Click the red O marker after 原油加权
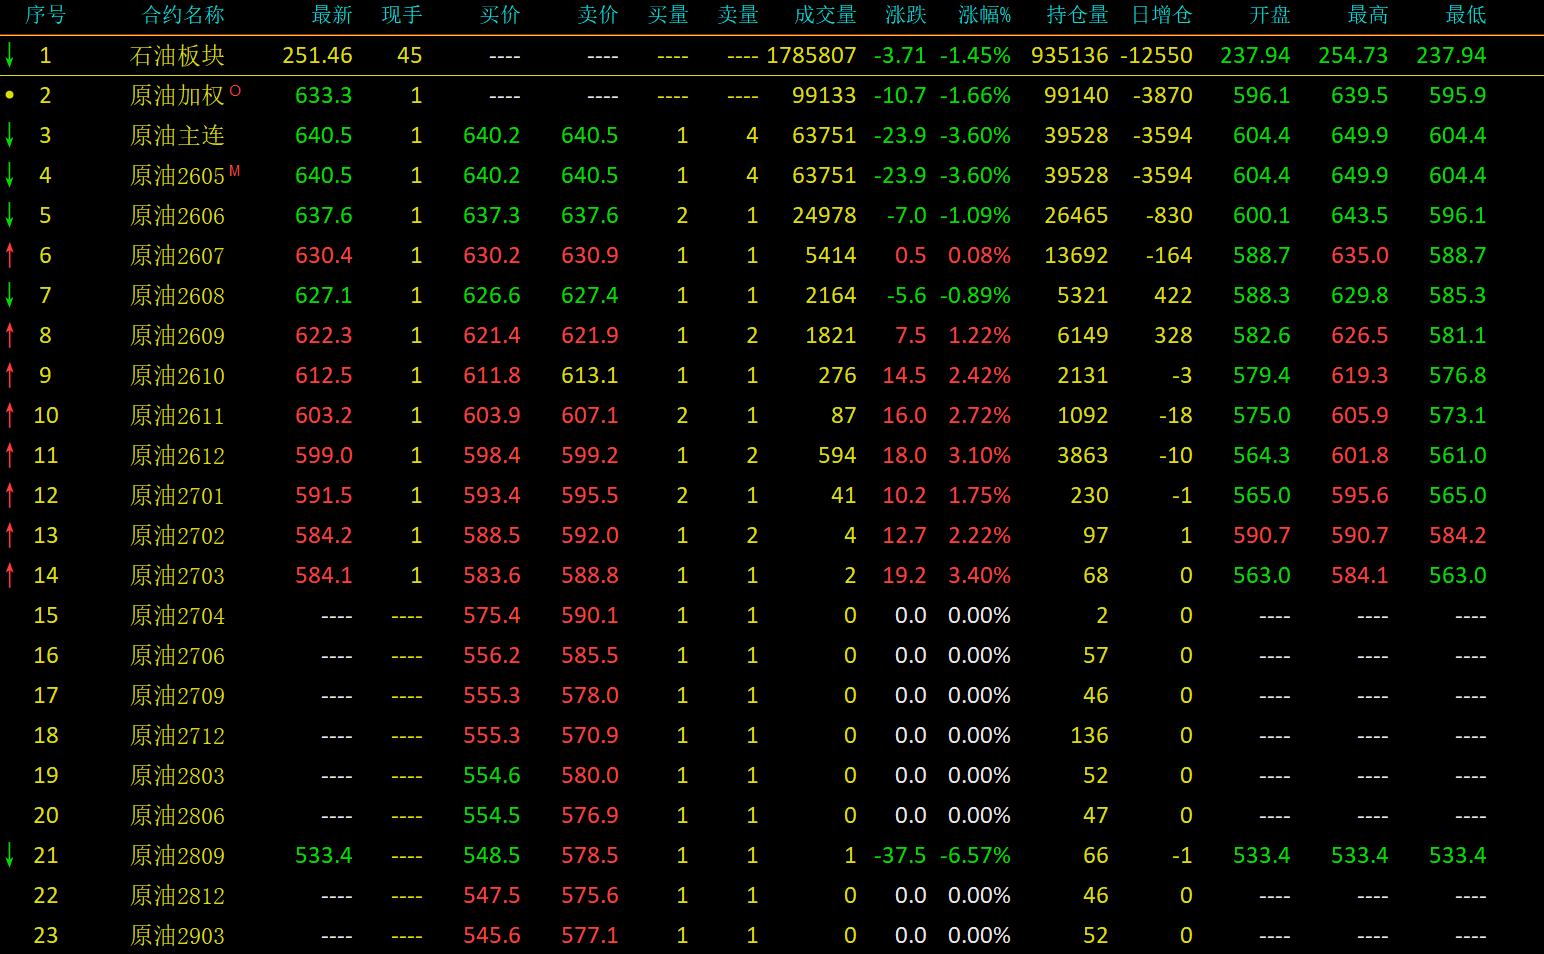This screenshot has height=954, width=1544. 235,90
